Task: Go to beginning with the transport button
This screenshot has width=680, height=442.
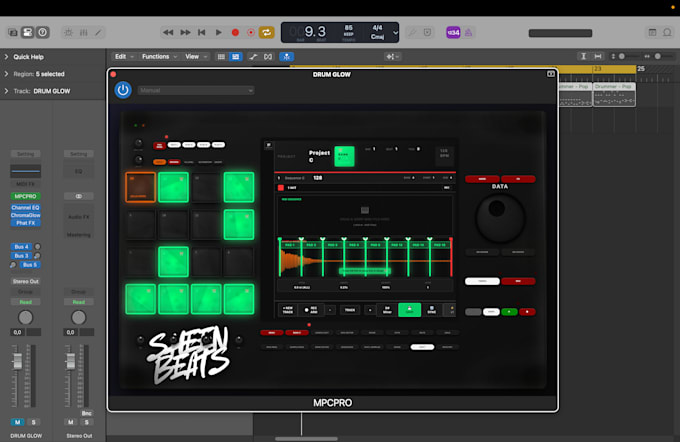Action: pos(202,33)
